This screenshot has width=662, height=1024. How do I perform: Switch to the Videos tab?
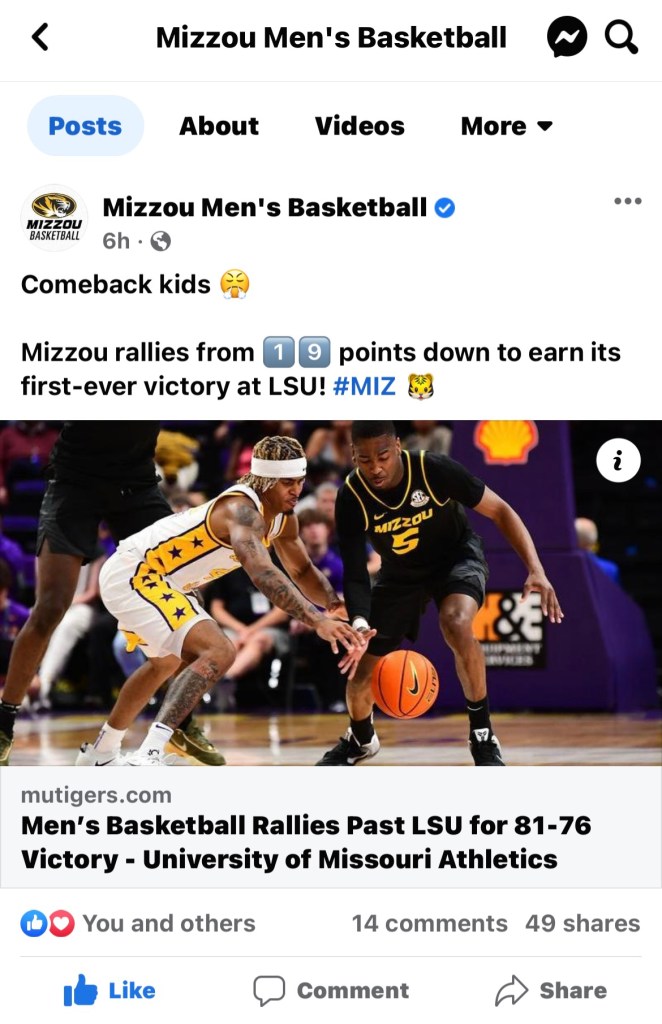point(359,126)
